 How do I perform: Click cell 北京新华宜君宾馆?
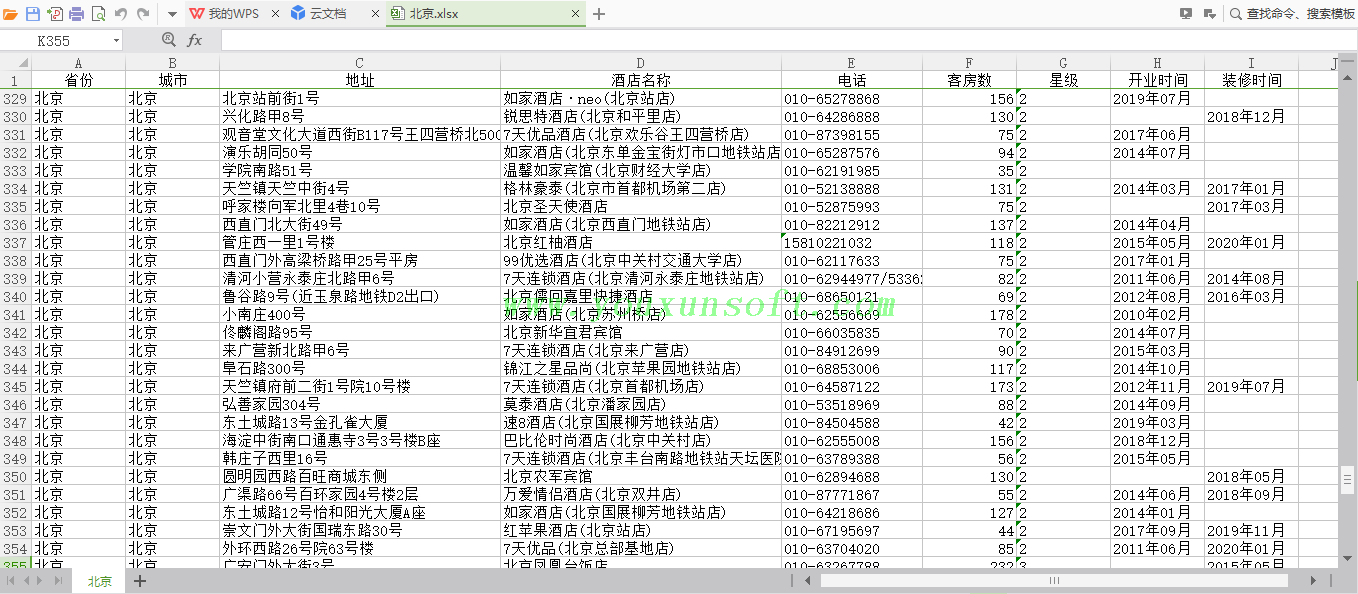tap(641, 333)
